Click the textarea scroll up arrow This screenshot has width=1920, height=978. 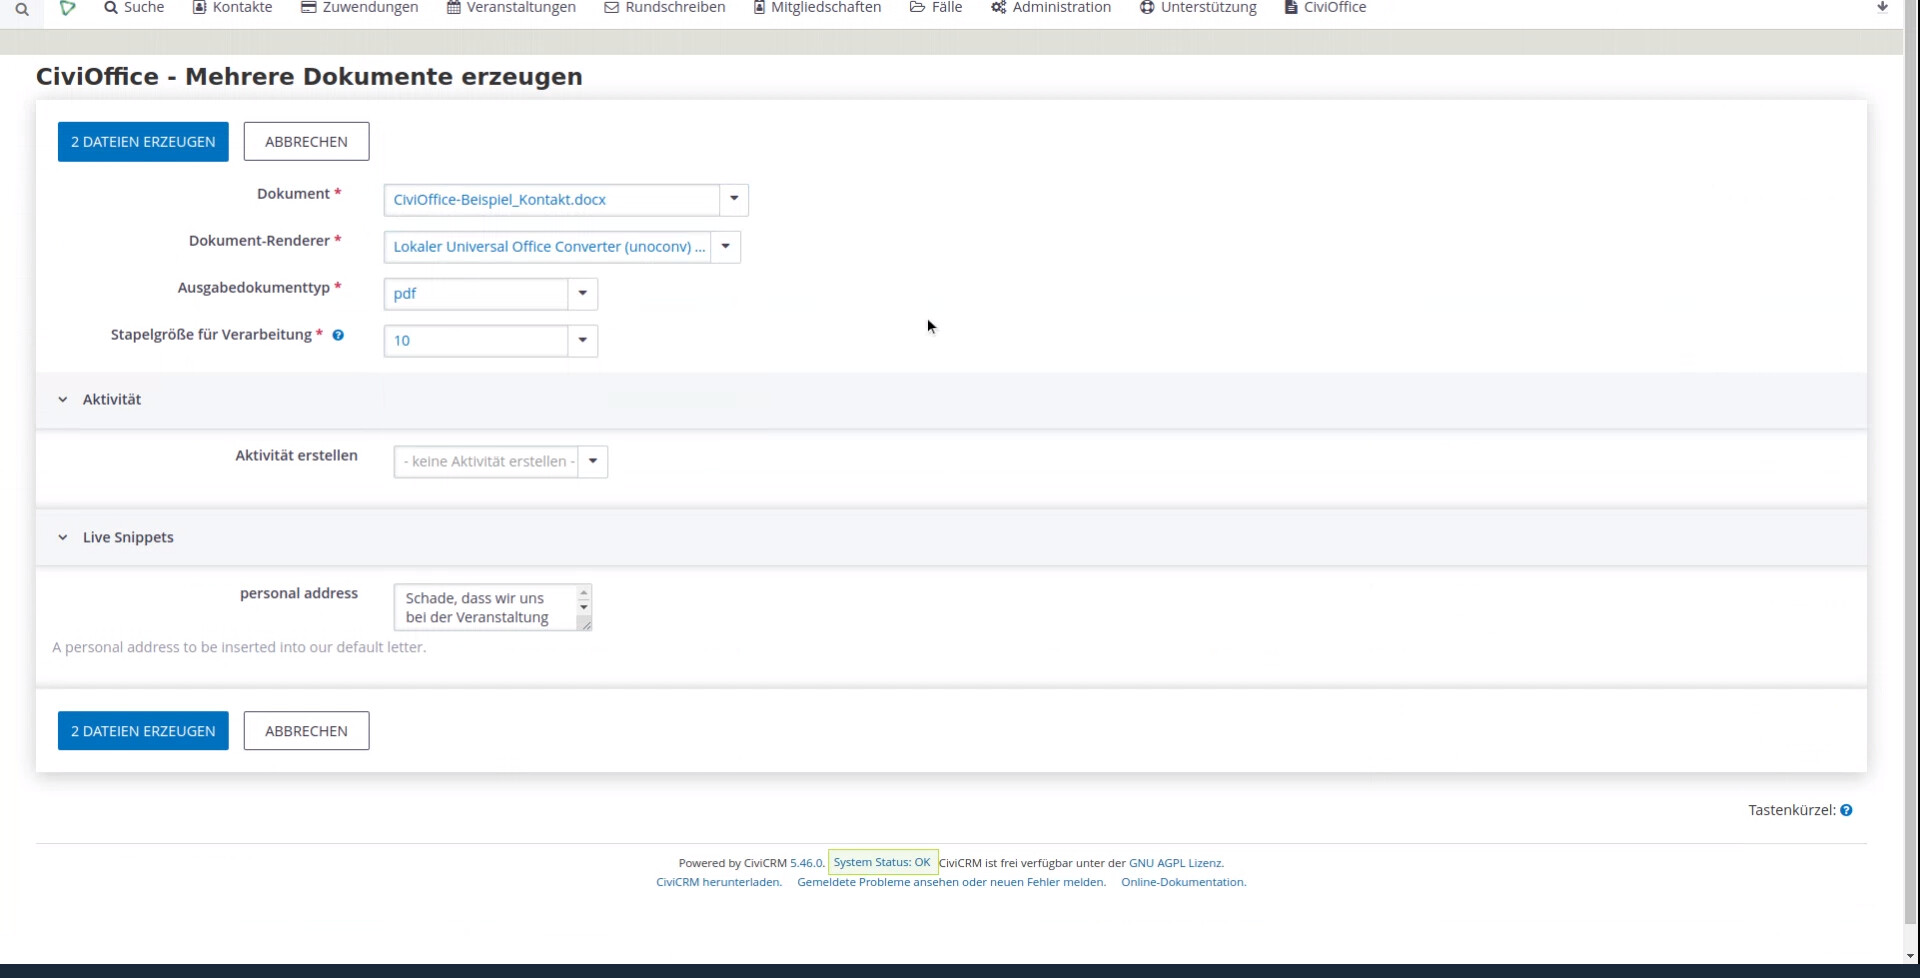pos(584,594)
